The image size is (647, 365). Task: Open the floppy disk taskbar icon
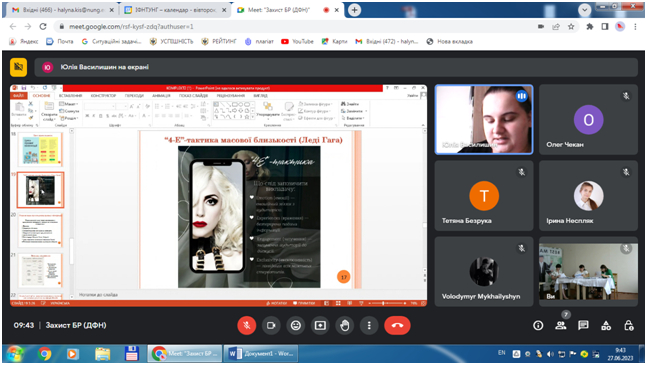click(x=132, y=354)
